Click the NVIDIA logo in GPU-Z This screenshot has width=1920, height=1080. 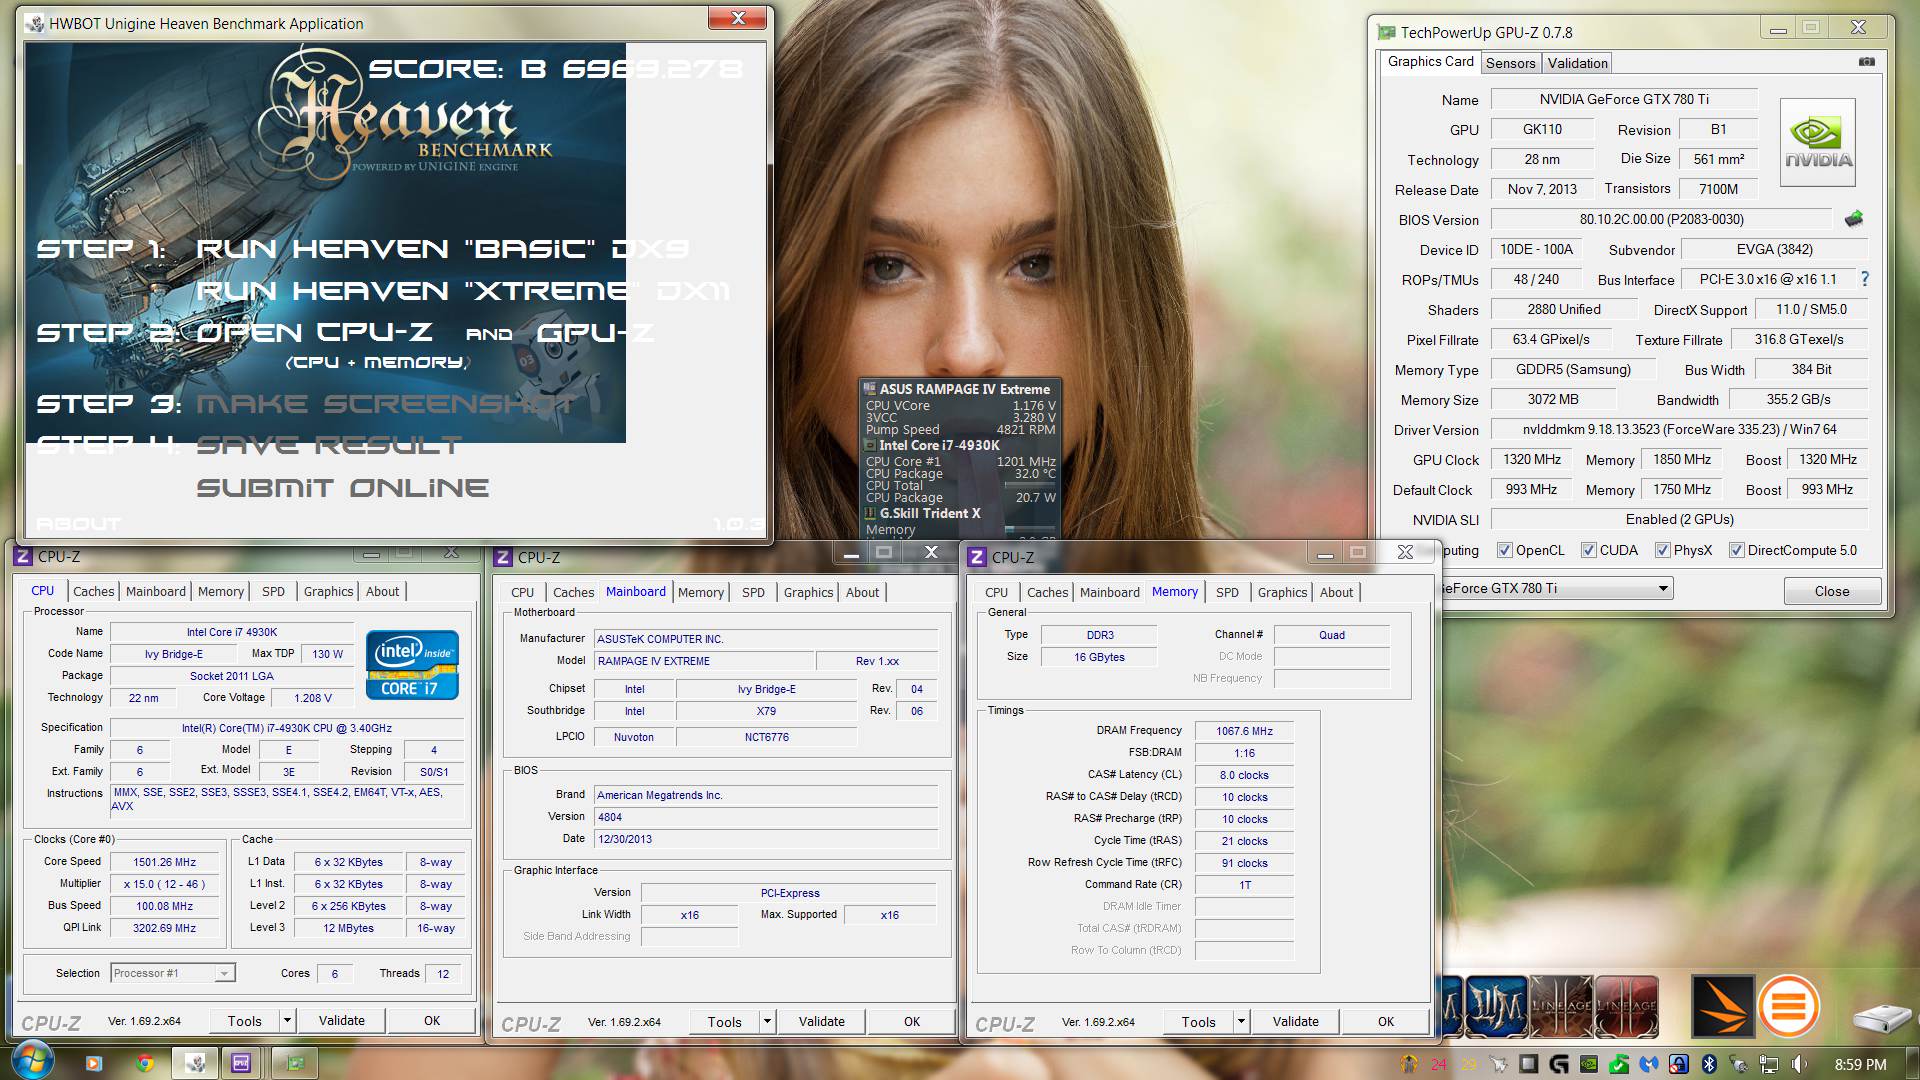point(1818,142)
